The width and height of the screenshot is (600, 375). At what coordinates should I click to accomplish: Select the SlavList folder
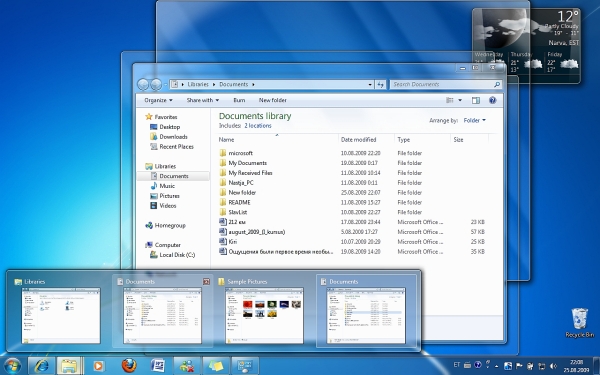[x=238, y=212]
